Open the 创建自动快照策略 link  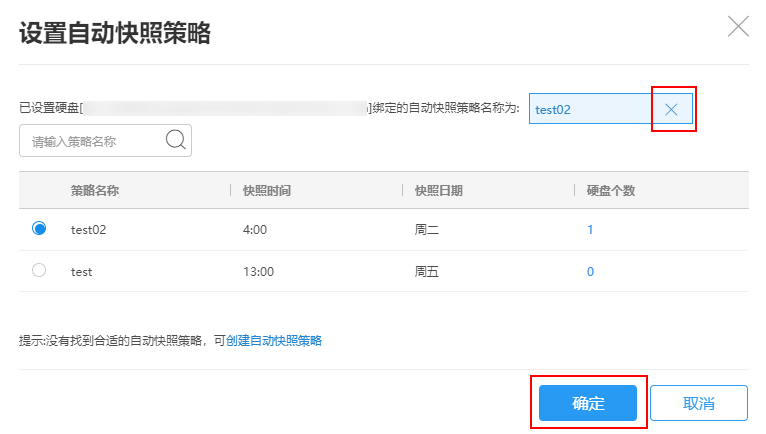tap(274, 341)
